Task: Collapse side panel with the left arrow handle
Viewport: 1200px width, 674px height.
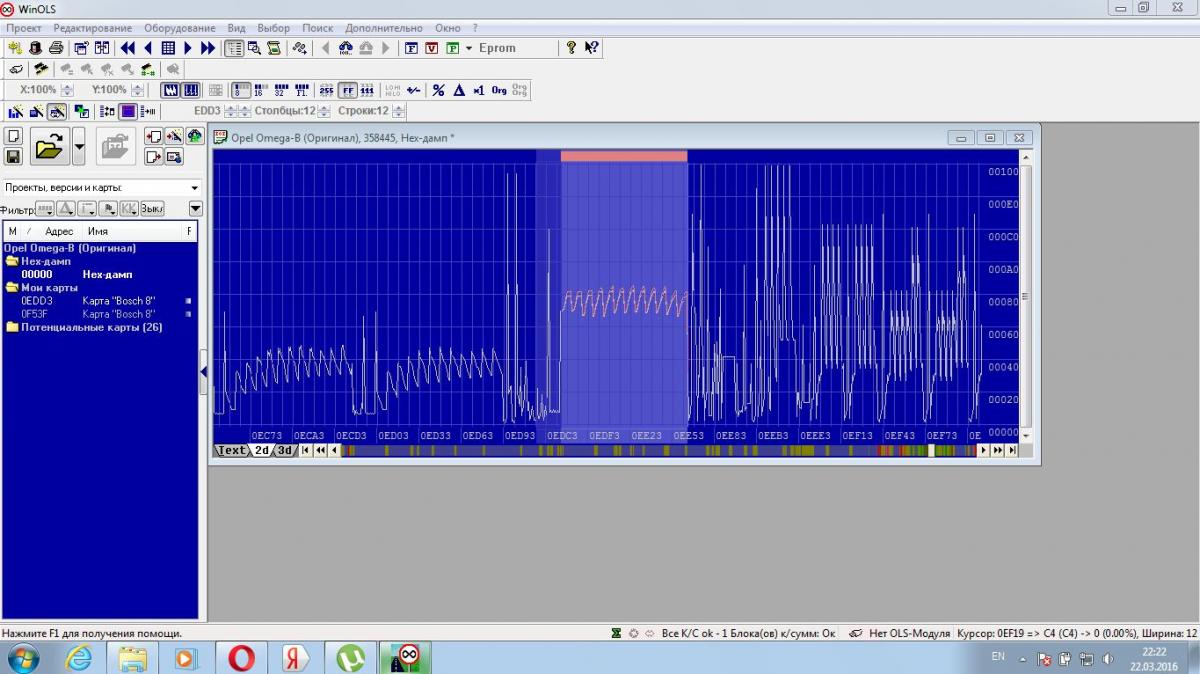Action: 204,372
